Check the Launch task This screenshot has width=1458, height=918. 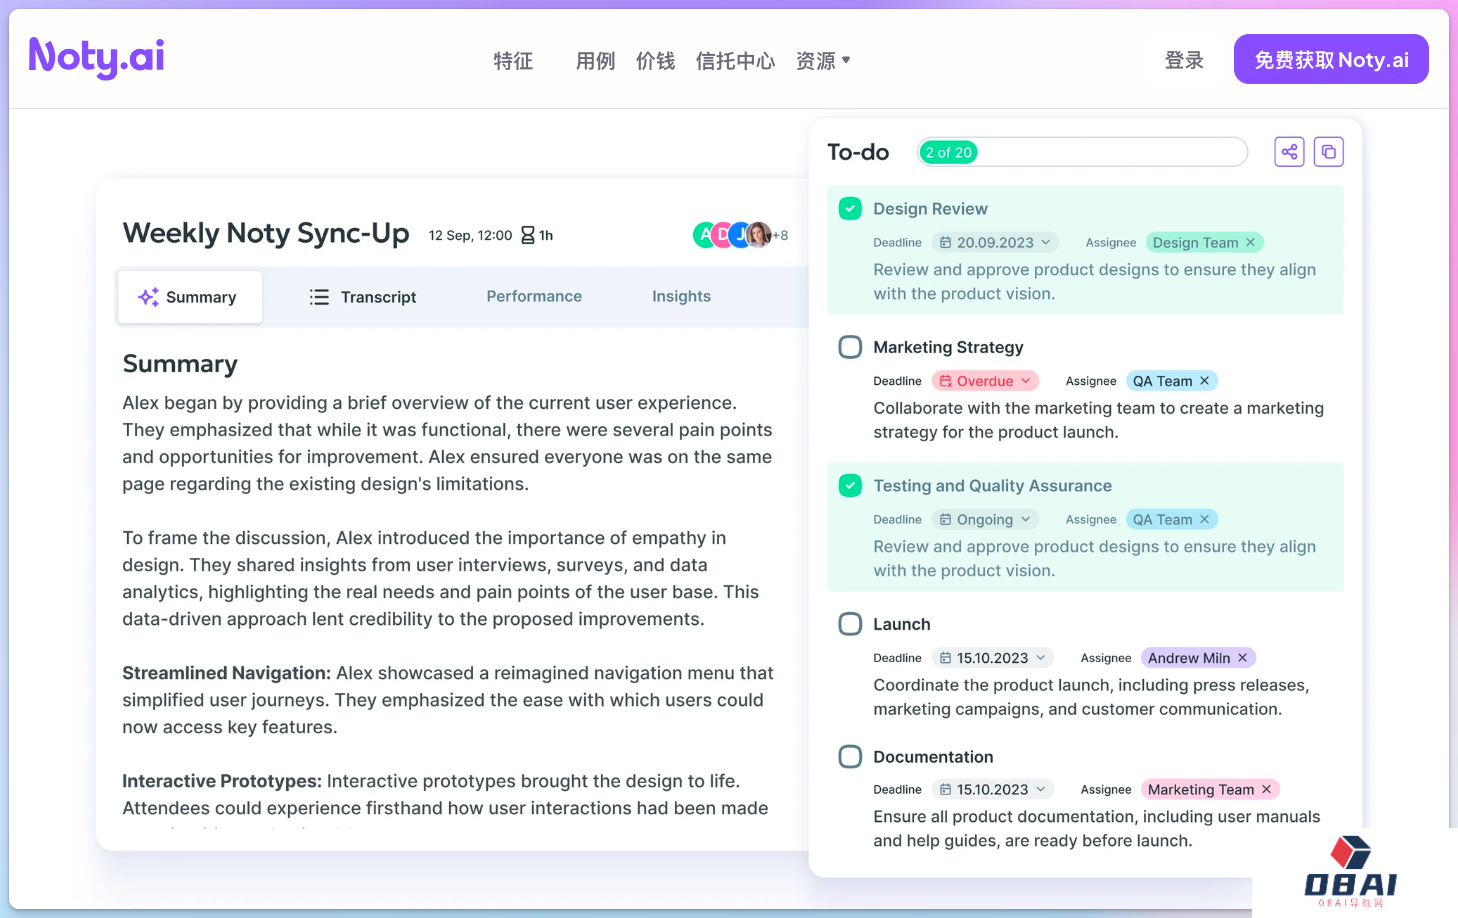point(850,624)
